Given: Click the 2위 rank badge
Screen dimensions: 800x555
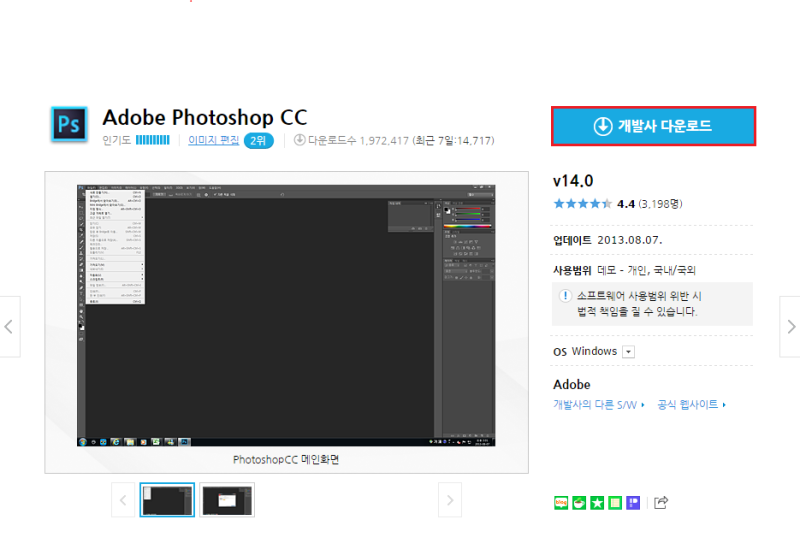Looking at the screenshot, I should tap(259, 141).
